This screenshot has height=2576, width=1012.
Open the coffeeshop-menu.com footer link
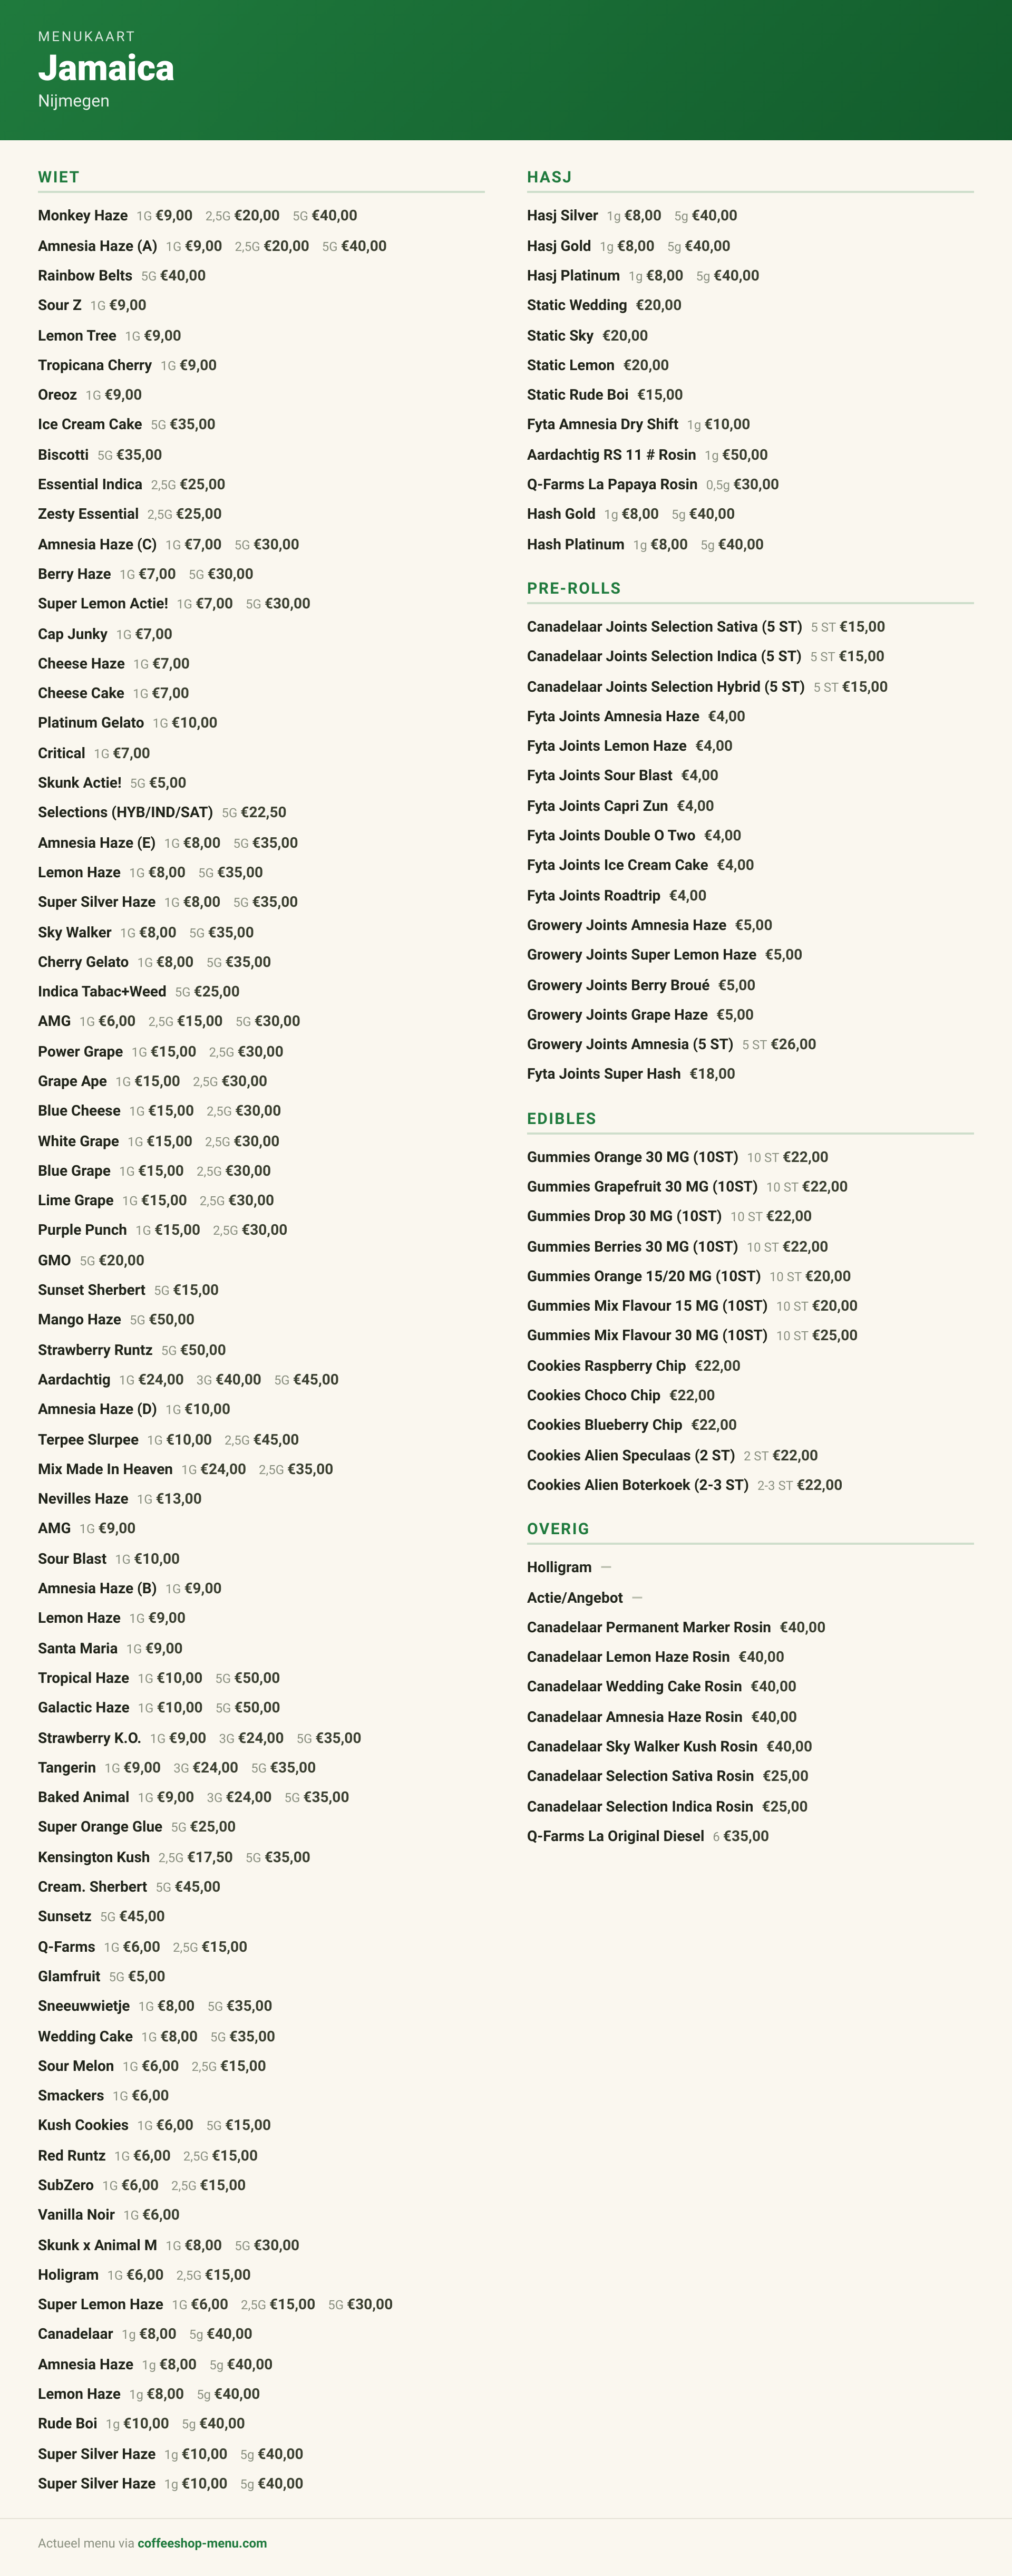click(202, 2543)
